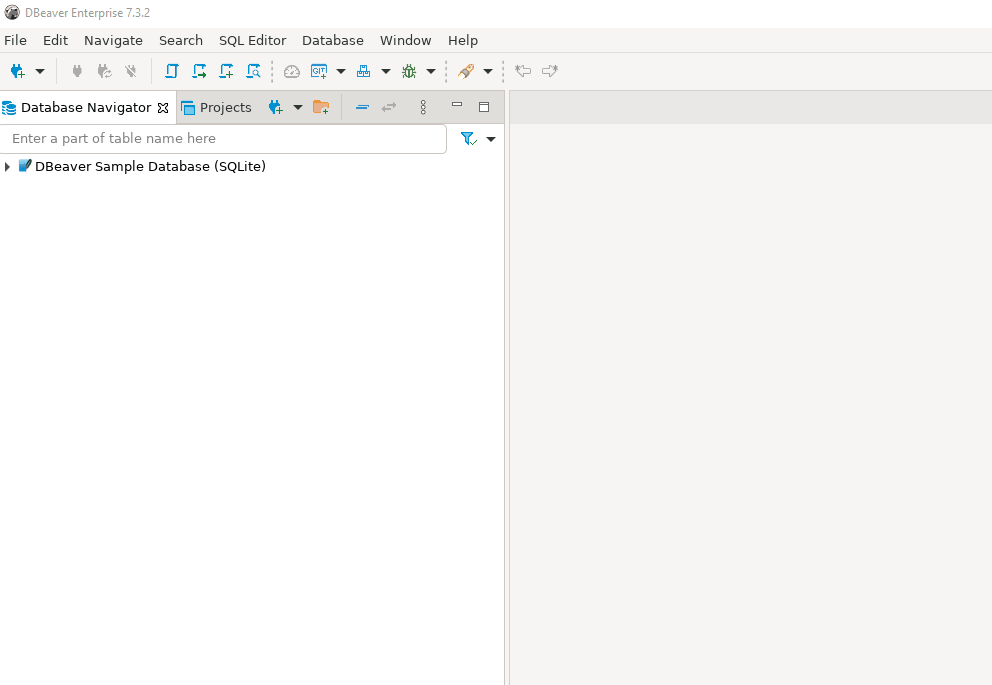Open the dropdown beside the filter funnel
Image resolution: width=992 pixels, height=685 pixels.
pyautogui.click(x=491, y=139)
